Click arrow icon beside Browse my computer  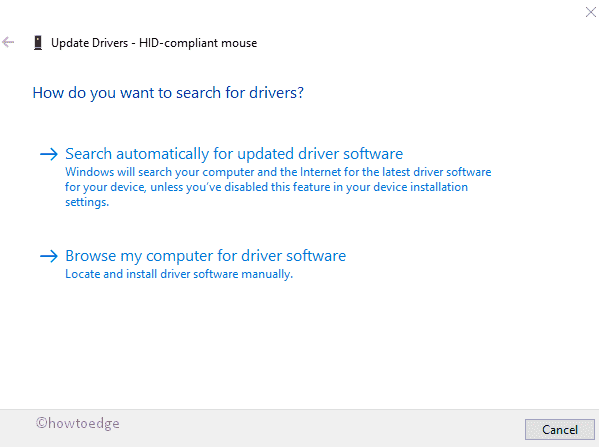[x=49, y=256]
